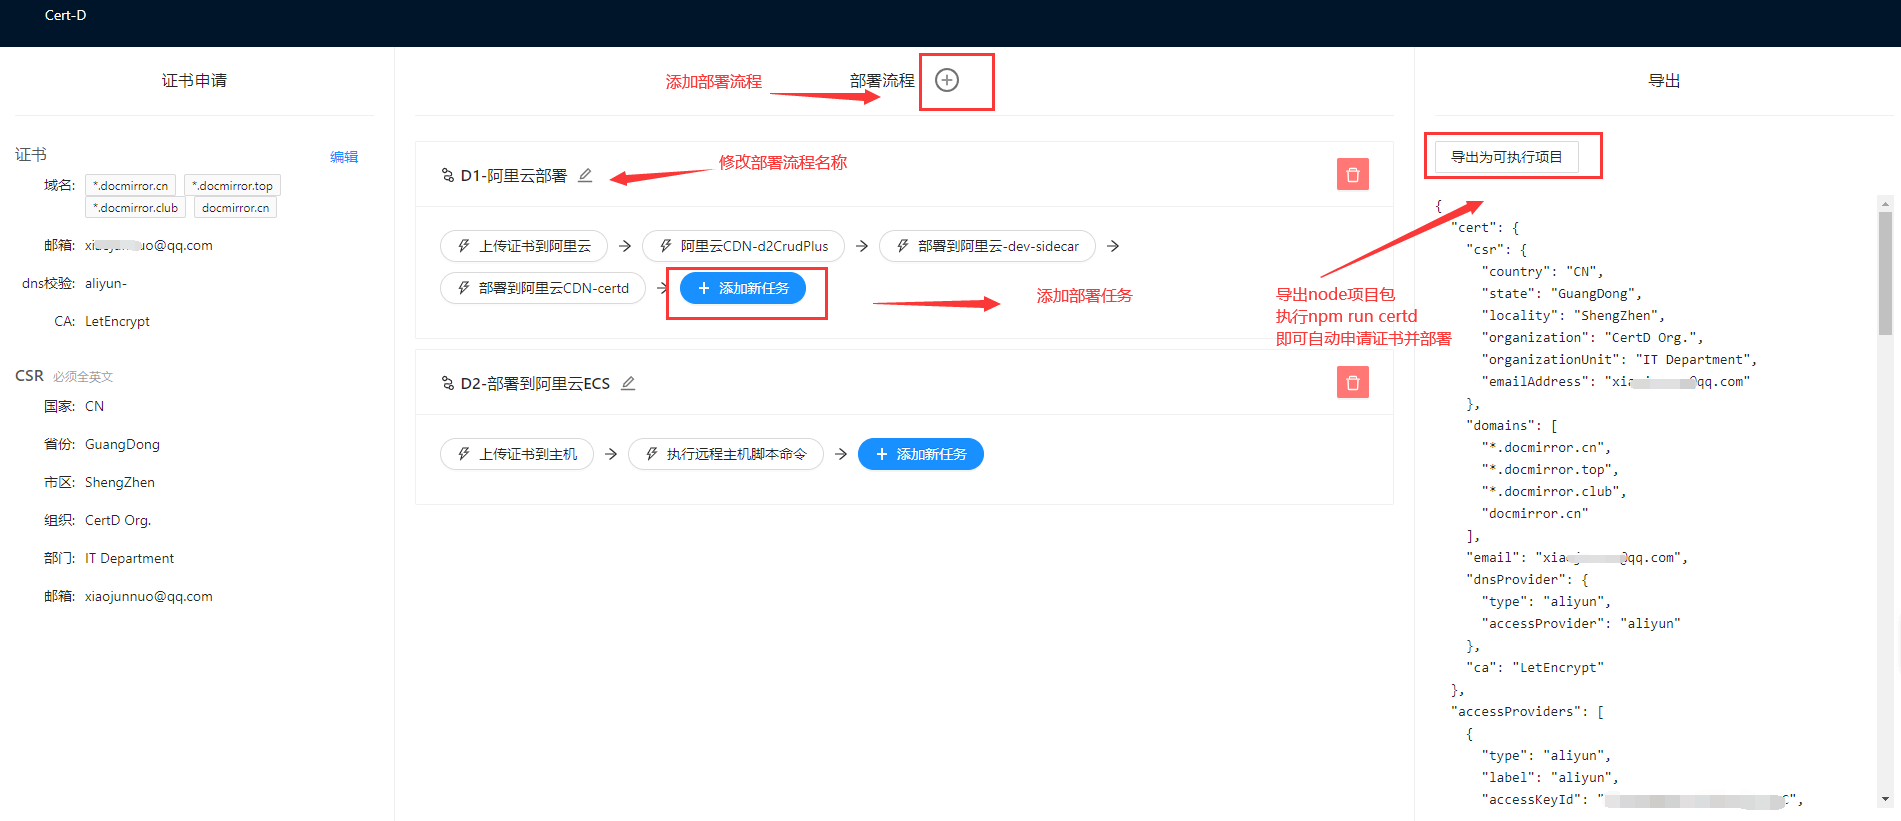This screenshot has height=821, width=1901.
Task: Edit the D1-阿里云部署 flow name
Action: pyautogui.click(x=586, y=175)
